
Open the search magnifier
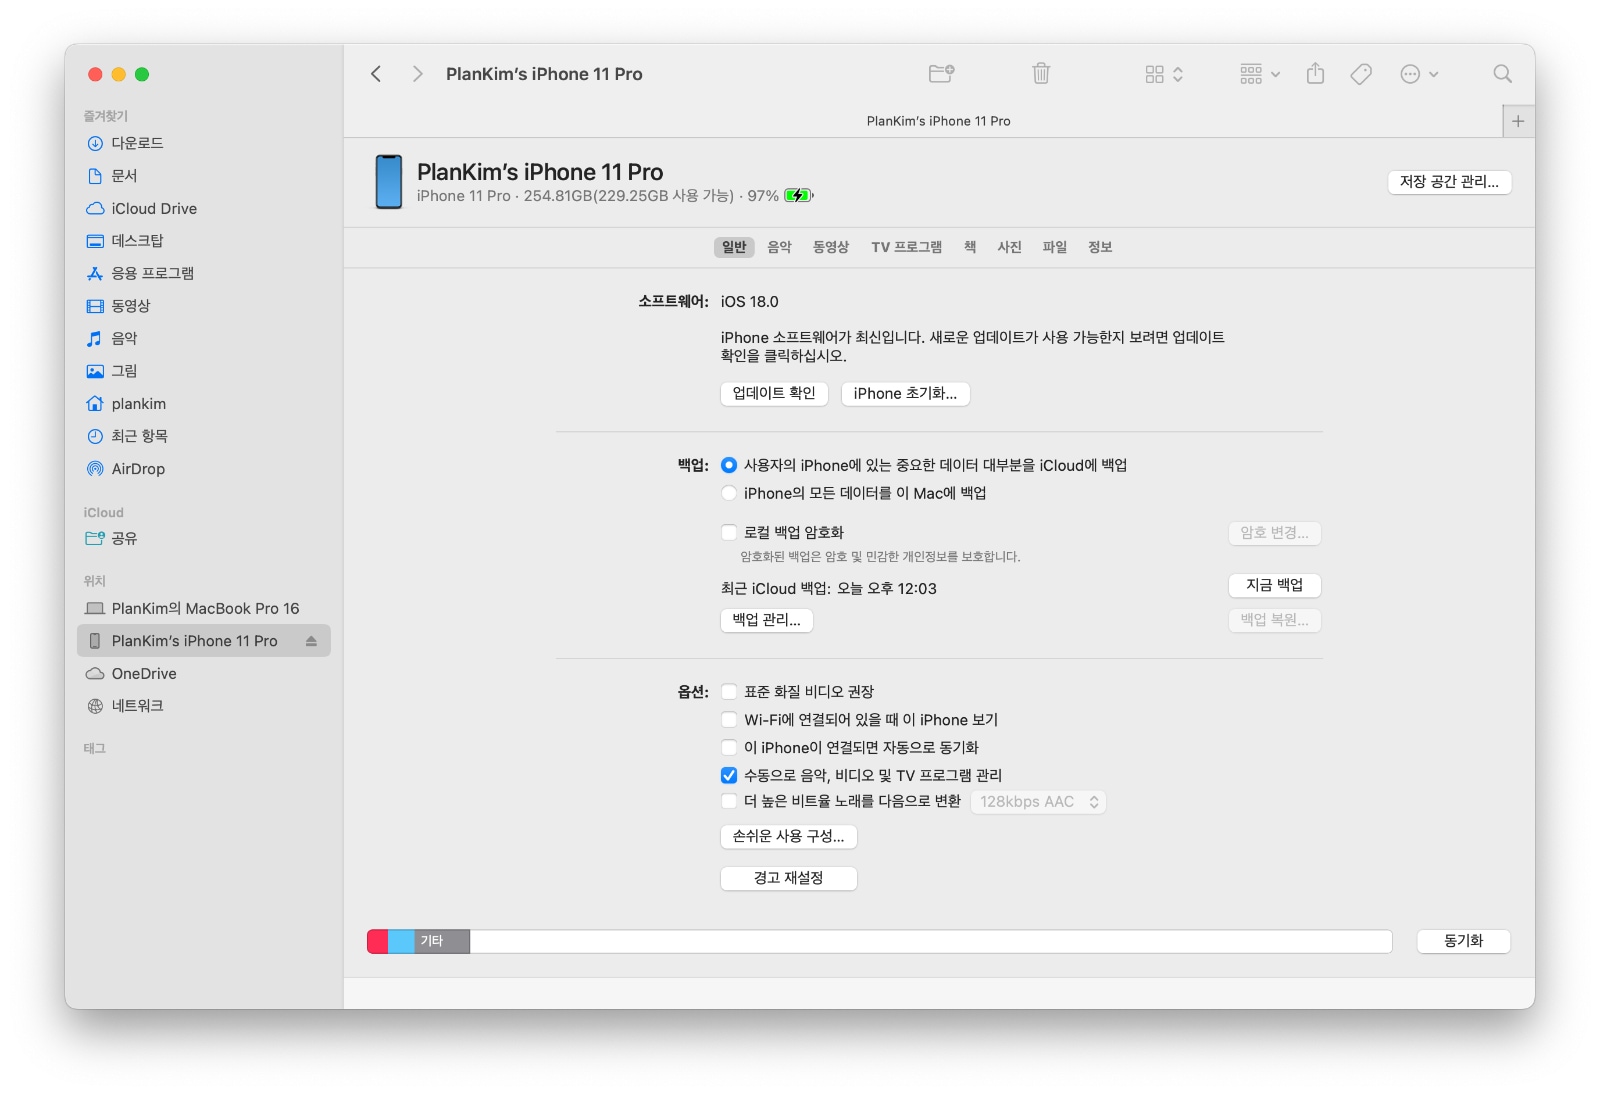point(1502,74)
